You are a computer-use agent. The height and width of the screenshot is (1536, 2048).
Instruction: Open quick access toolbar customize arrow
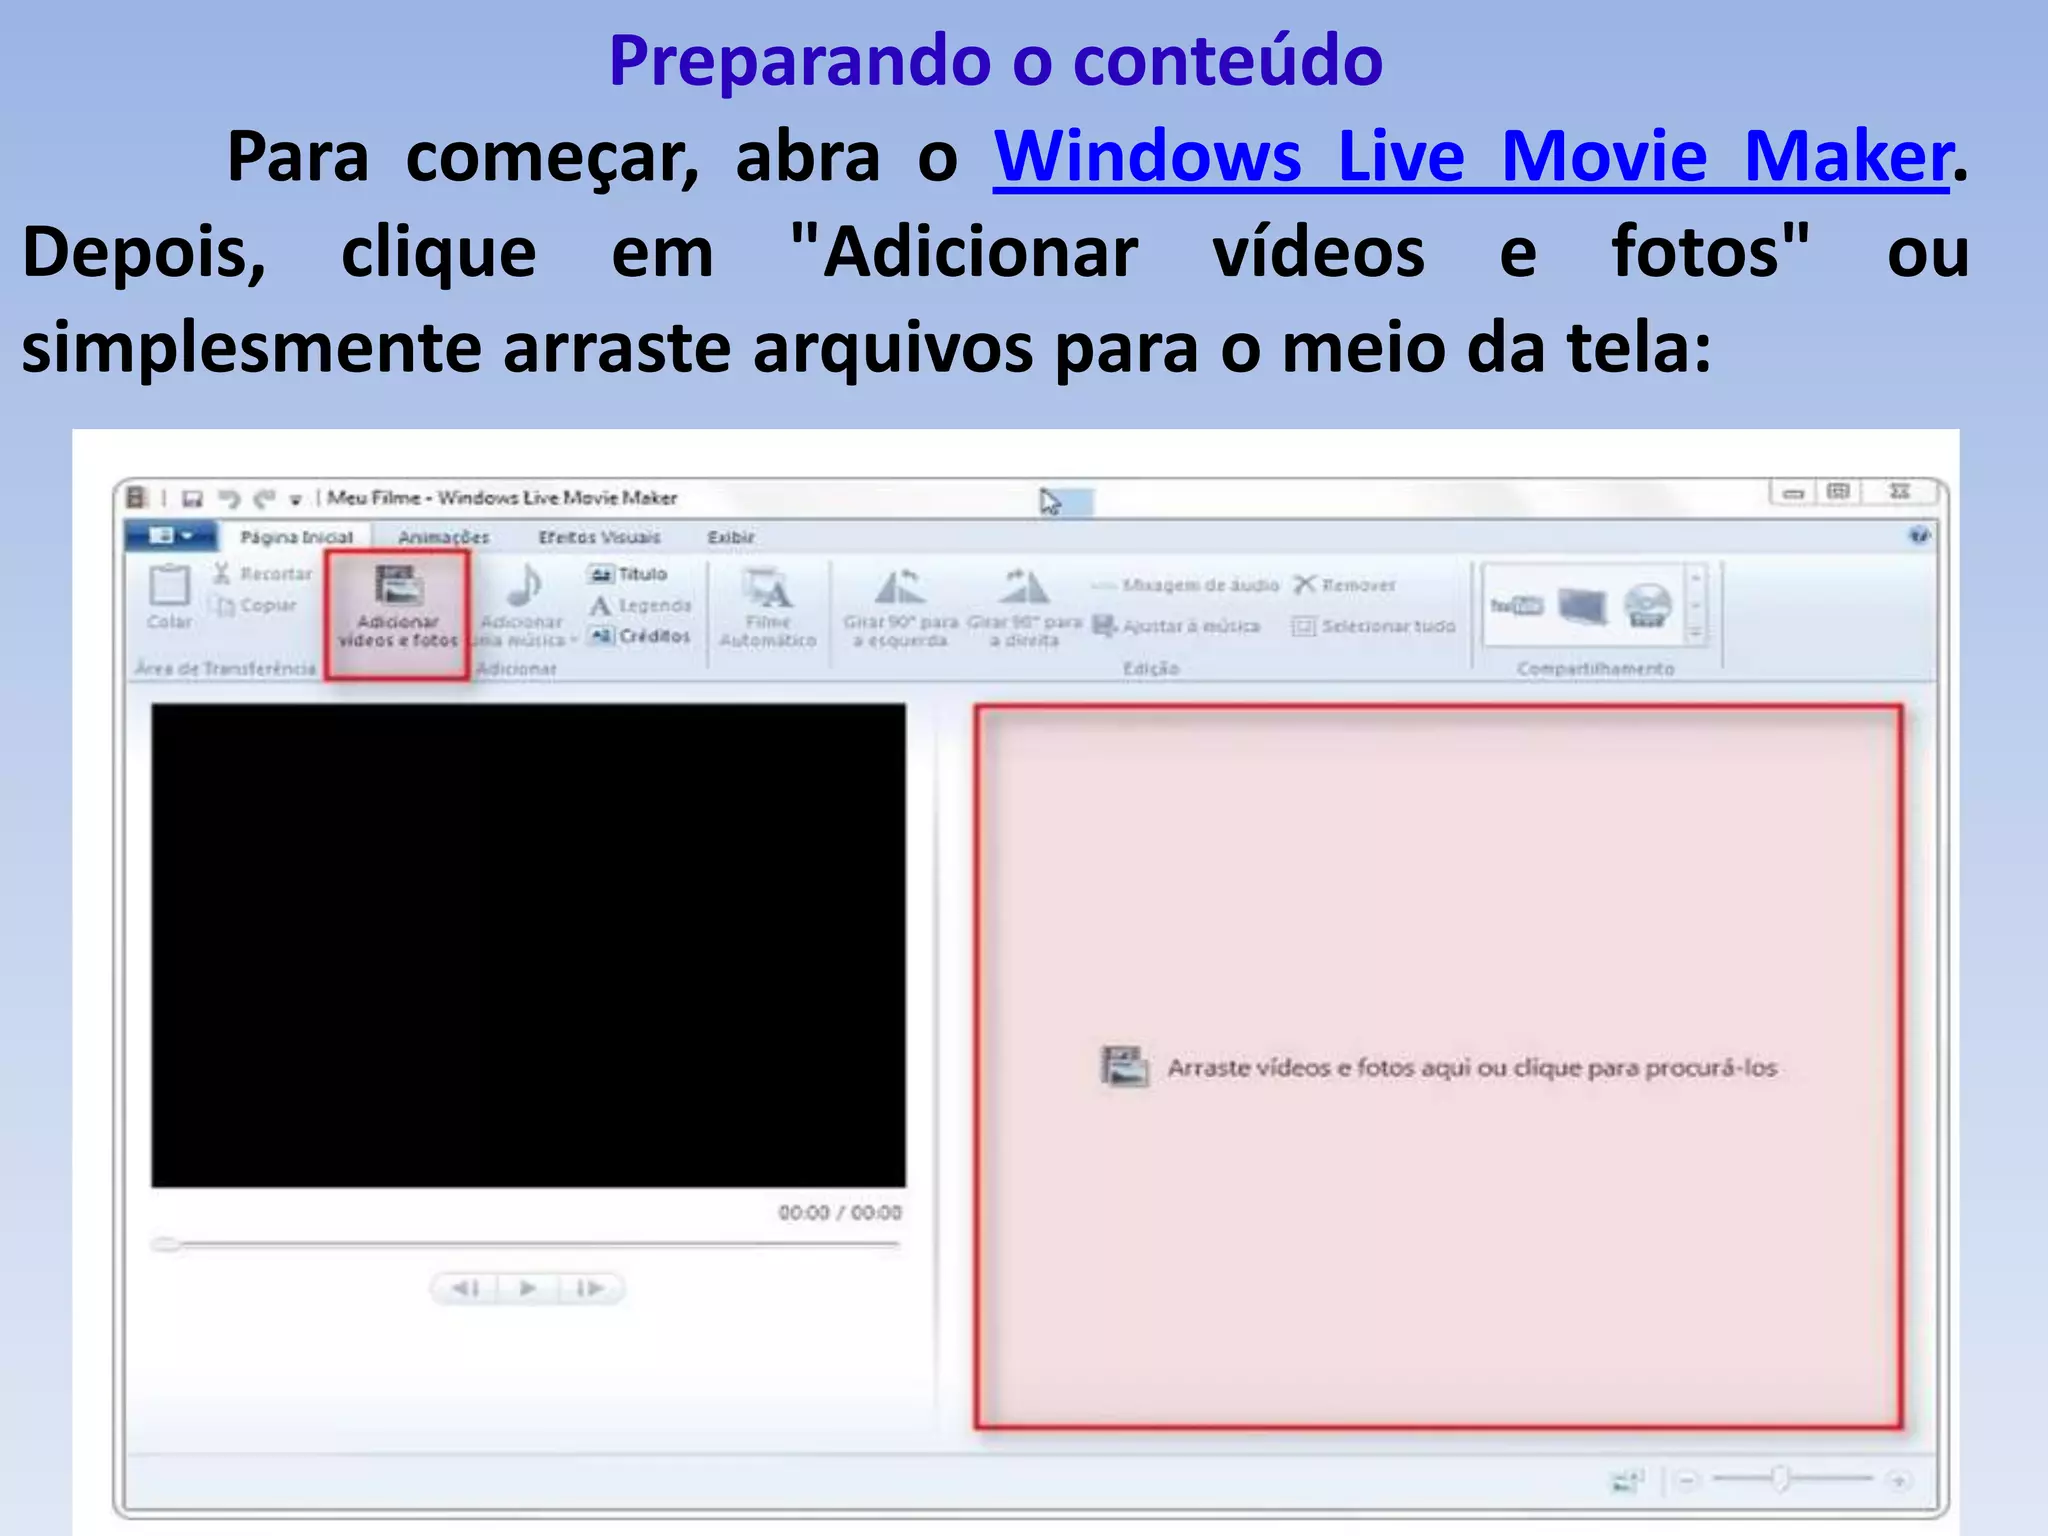296,499
